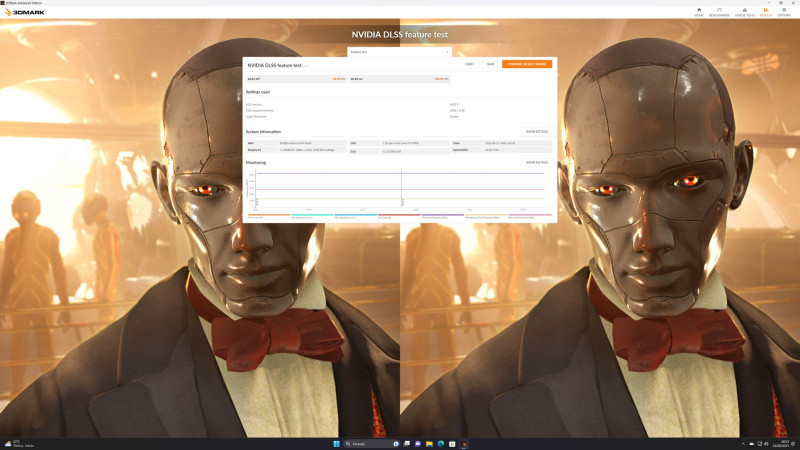The height and width of the screenshot is (450, 800).
Task: Click the teal legend bar under chart
Action: tap(312, 215)
